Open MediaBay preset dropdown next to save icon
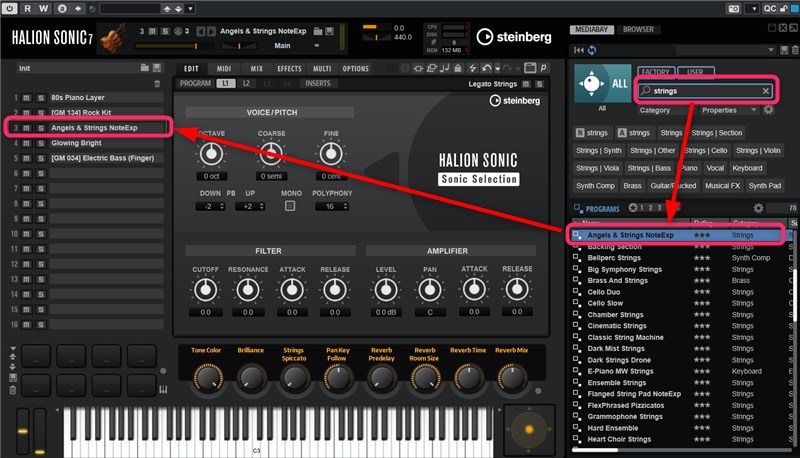Screen dimensions: 800x458 [770, 50]
